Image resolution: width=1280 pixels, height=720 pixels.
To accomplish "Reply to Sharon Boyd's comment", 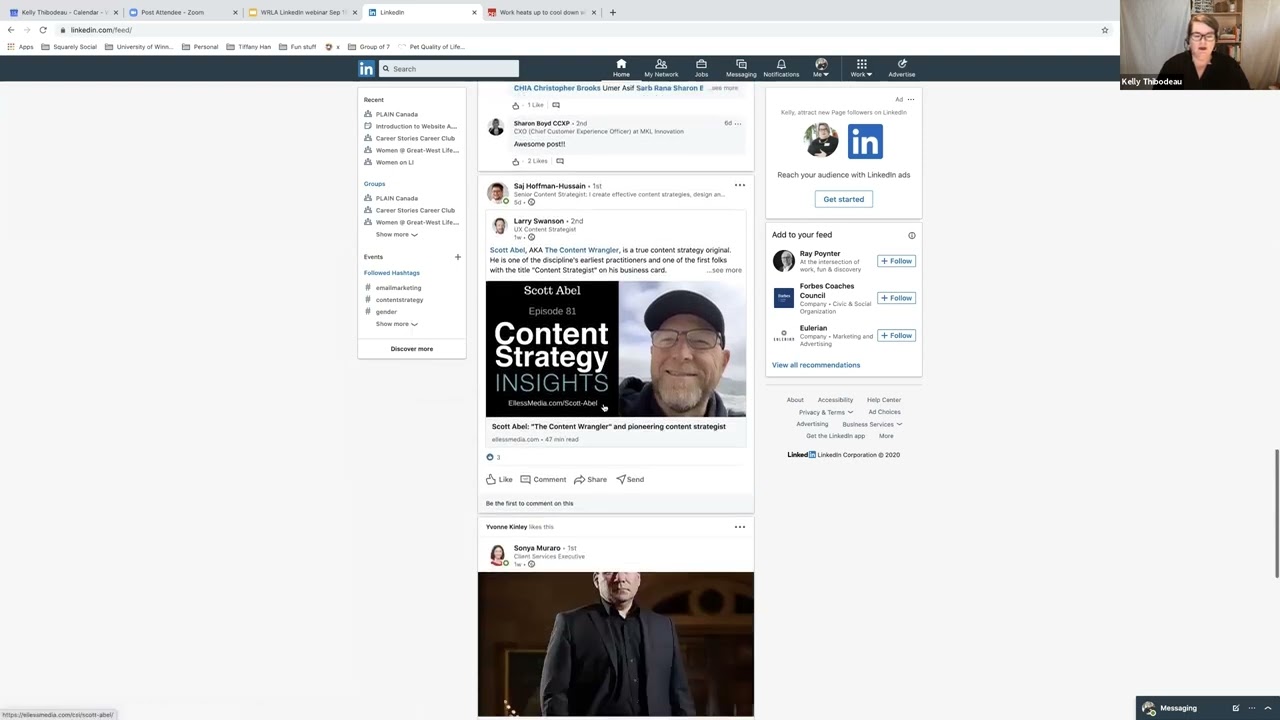I will click(x=560, y=161).
